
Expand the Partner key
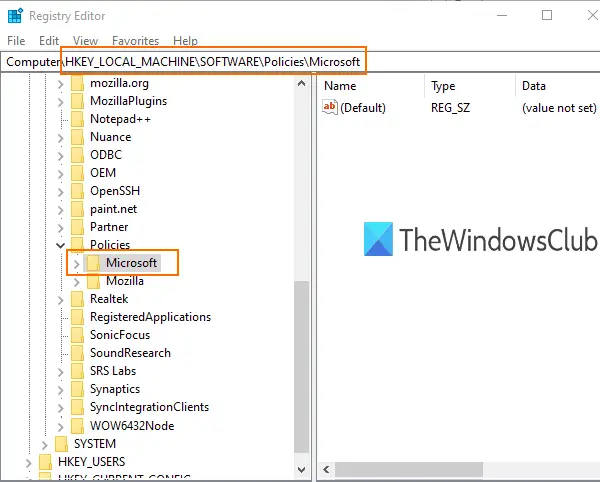60,228
